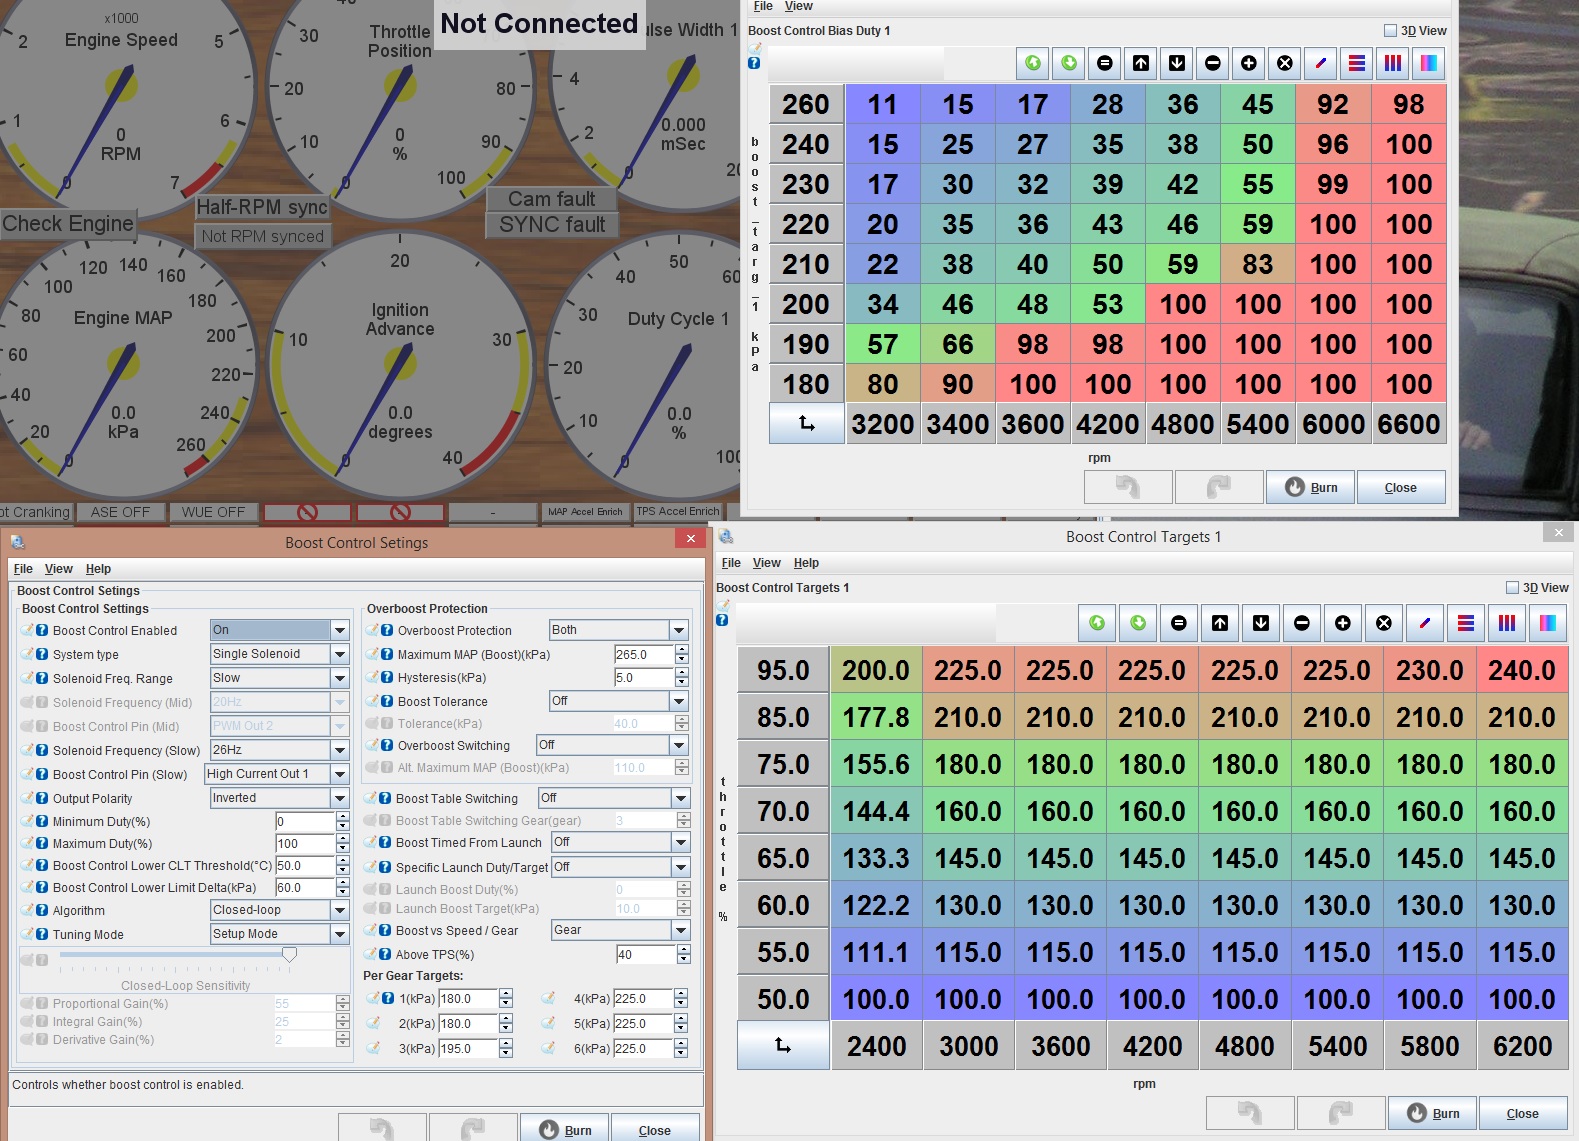Click Close button in Boost Control Settings
1579x1141 pixels.
(654, 1130)
